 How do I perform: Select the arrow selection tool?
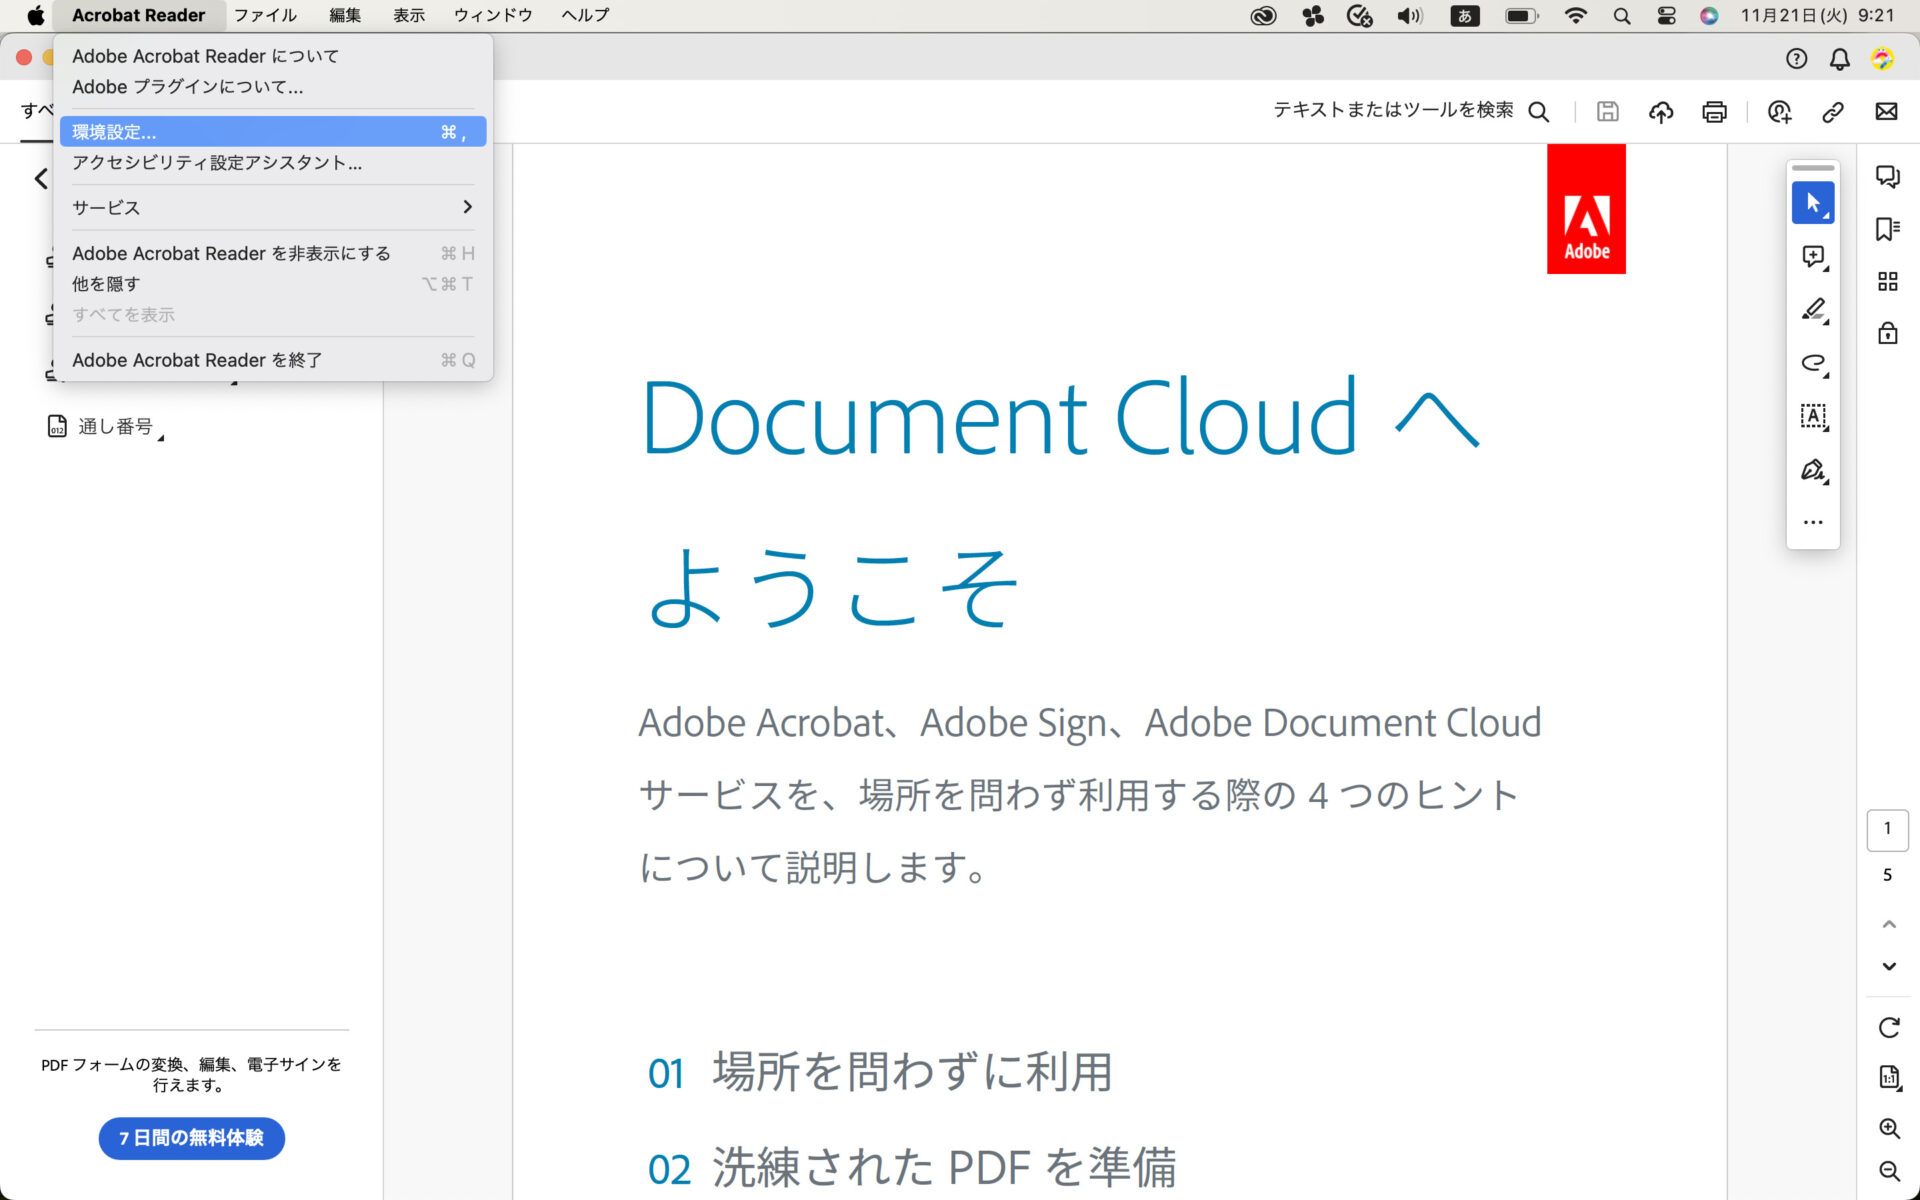point(1813,203)
